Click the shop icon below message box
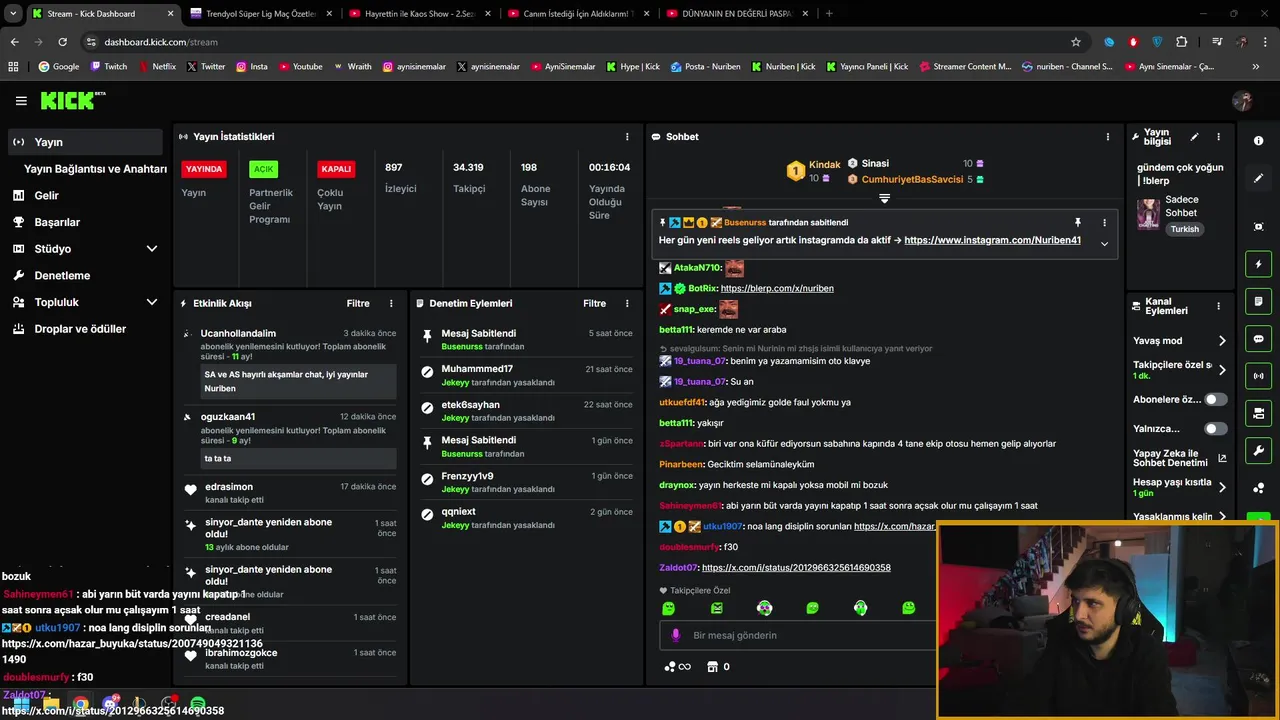Viewport: 1280px width, 720px height. (x=713, y=667)
